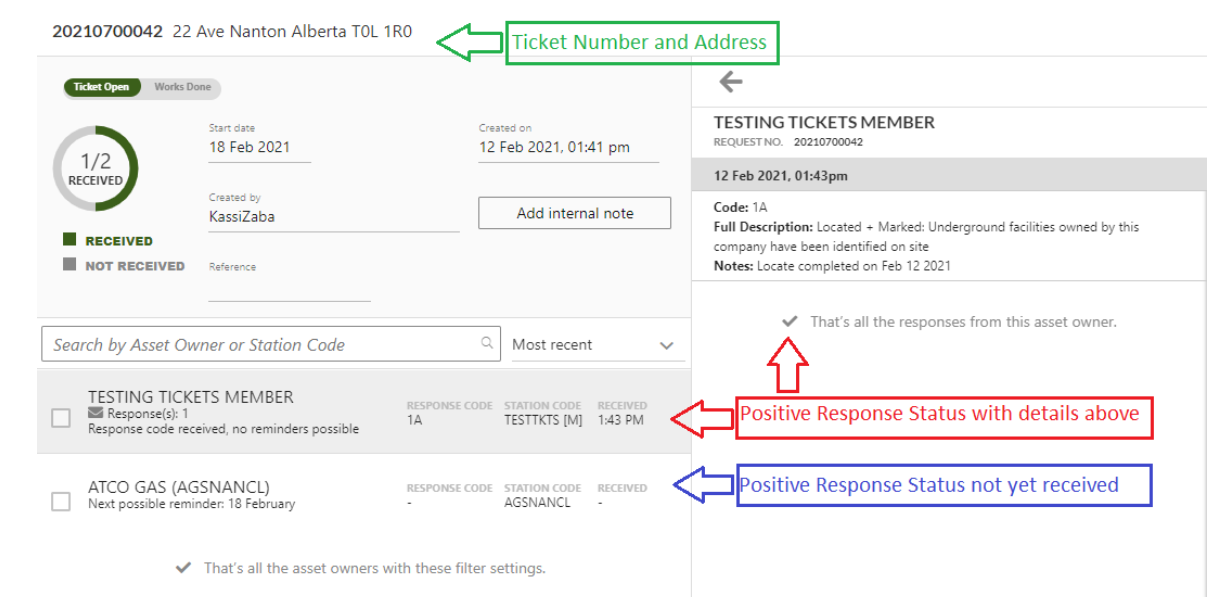Click the green RECEIVED legend square
Image resolution: width=1232 pixels, height=597 pixels.
(69, 240)
